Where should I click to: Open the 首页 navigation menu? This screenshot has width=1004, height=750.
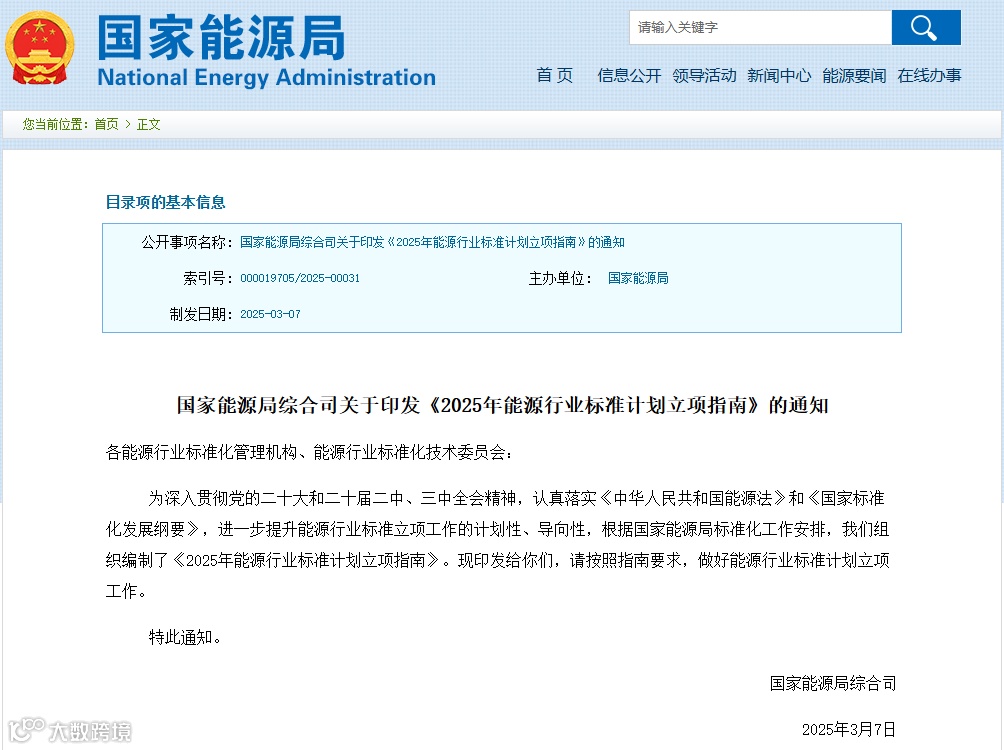point(555,76)
